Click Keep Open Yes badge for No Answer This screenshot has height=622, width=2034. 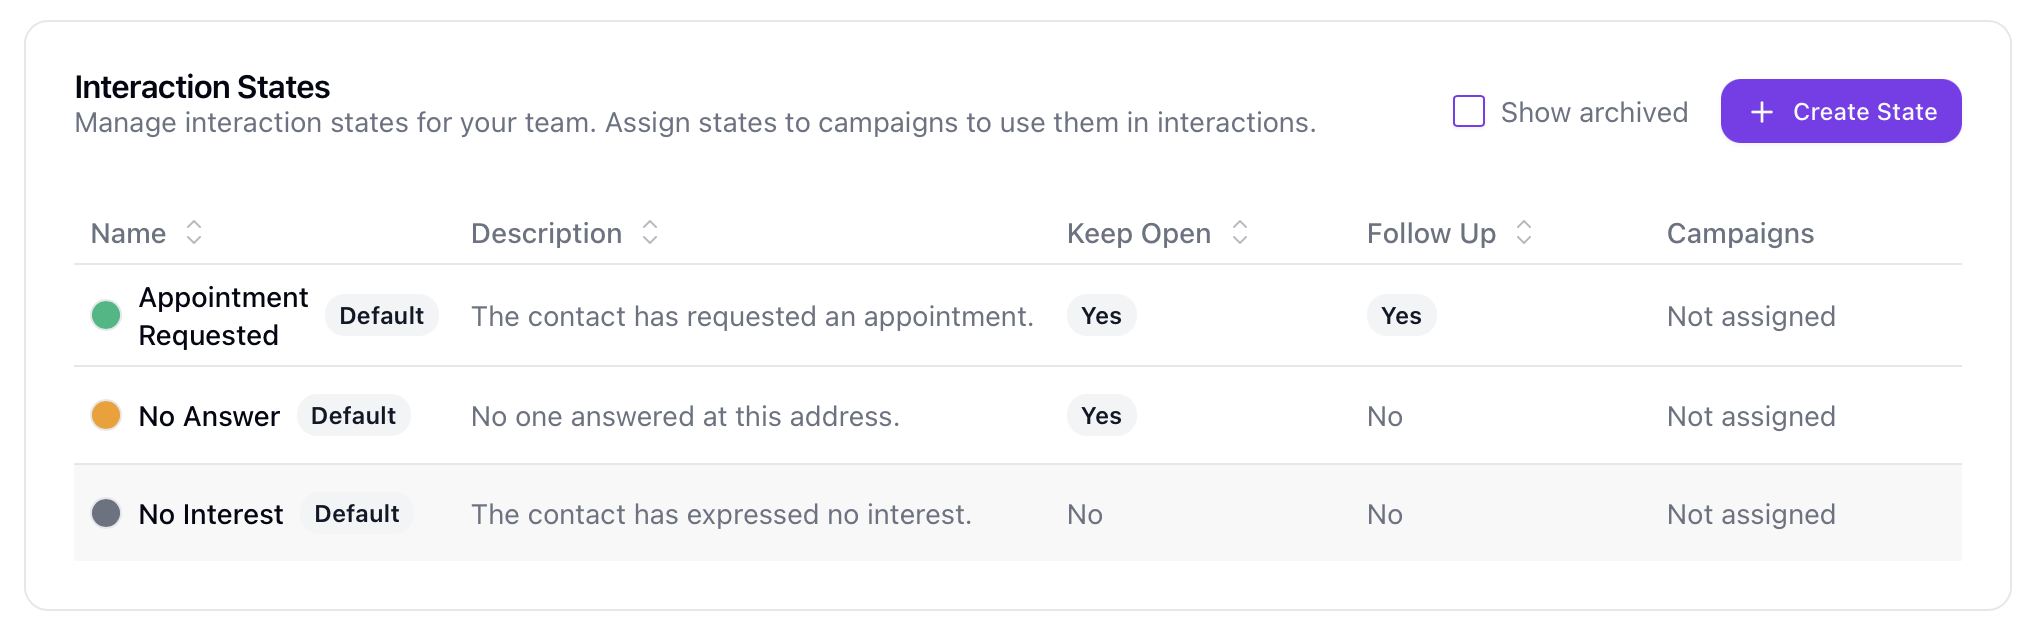point(1101,416)
